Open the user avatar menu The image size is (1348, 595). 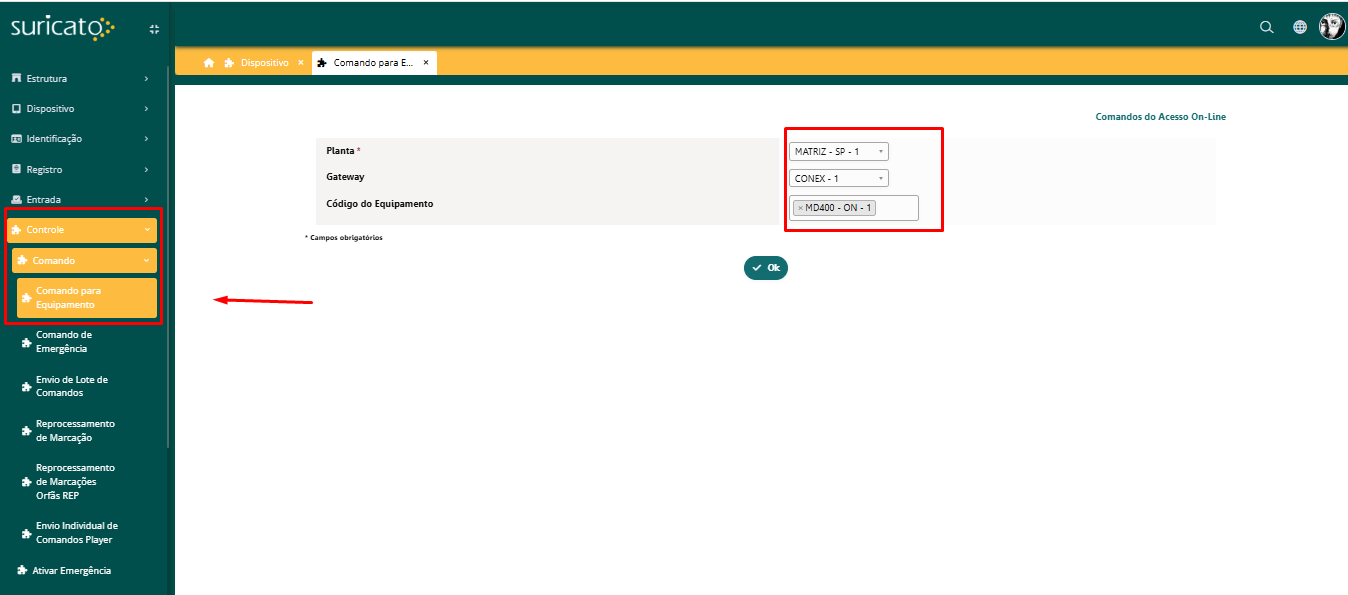(x=1332, y=27)
